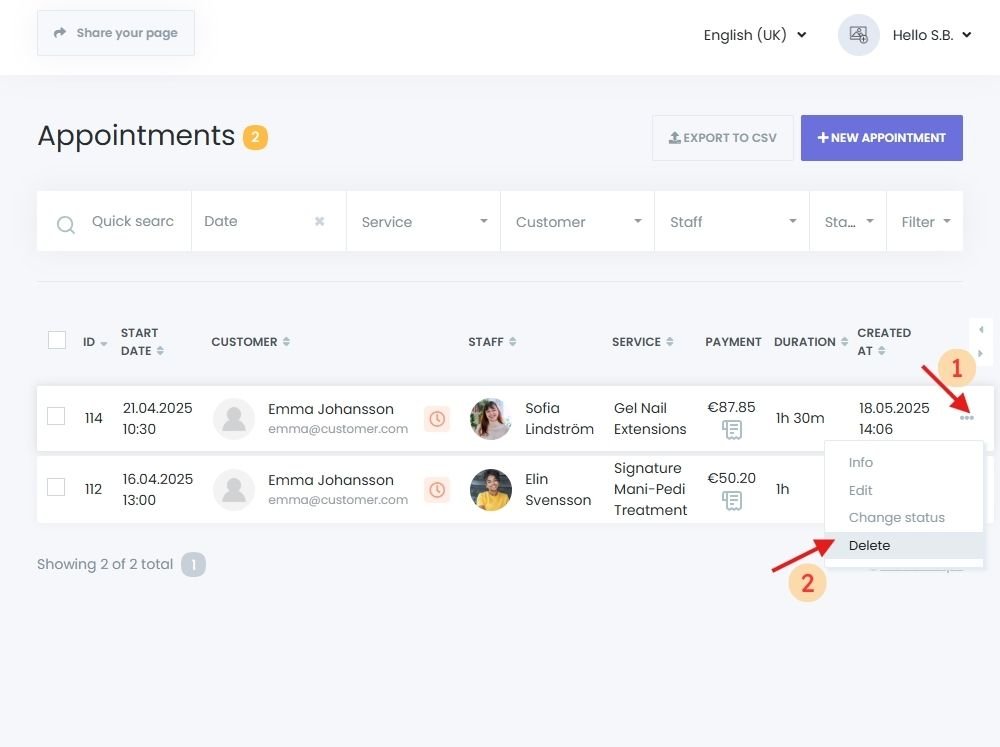
Task: Click the profile avatar icon next to Hello S.B.
Action: (x=858, y=35)
